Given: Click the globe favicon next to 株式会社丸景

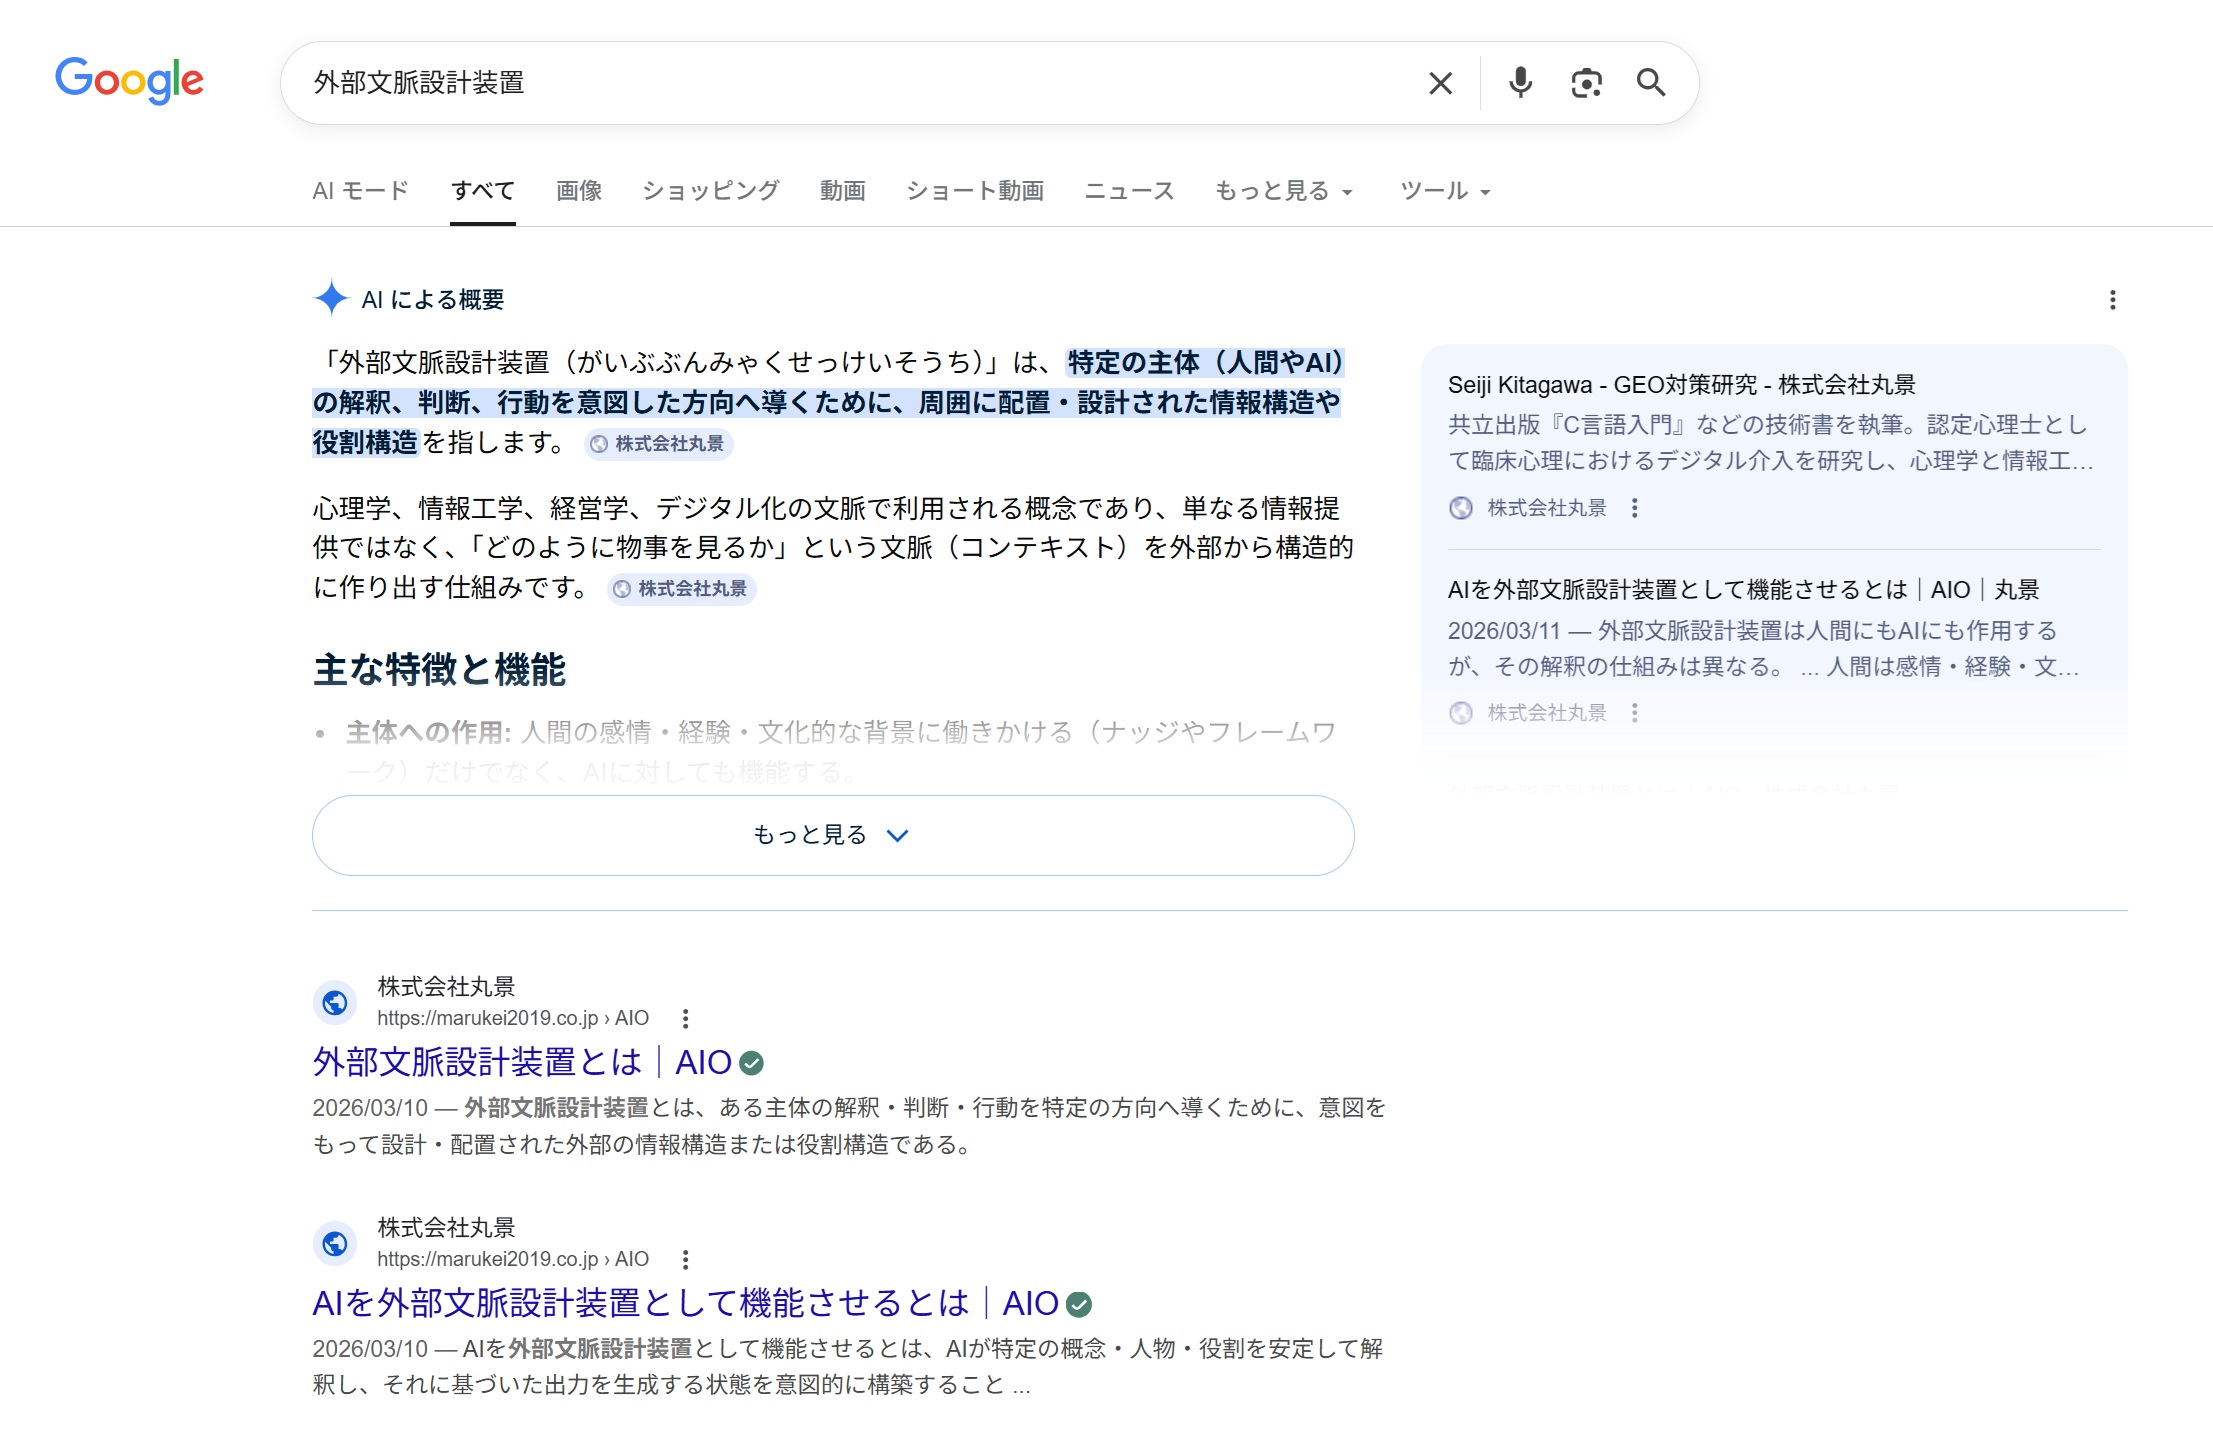Looking at the screenshot, I should pos(335,1001).
